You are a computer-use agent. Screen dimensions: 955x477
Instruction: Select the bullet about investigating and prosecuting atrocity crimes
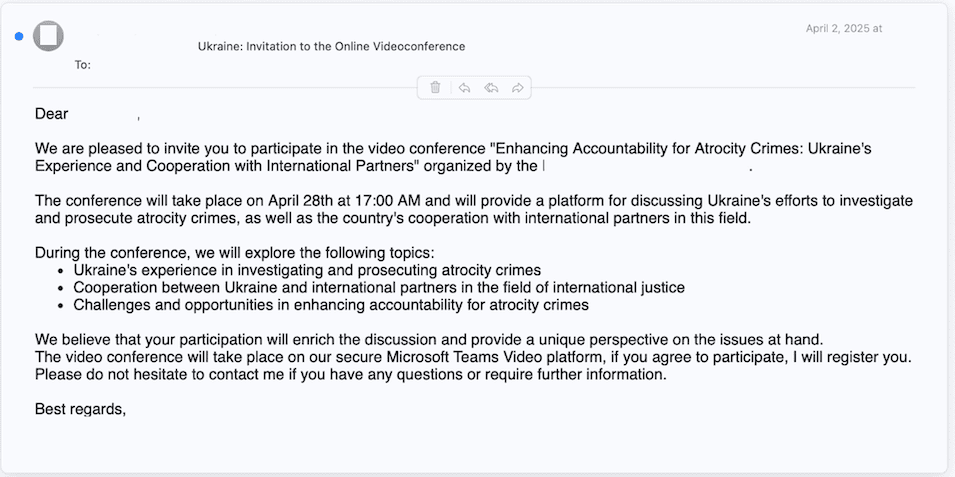pyautogui.click(x=307, y=270)
